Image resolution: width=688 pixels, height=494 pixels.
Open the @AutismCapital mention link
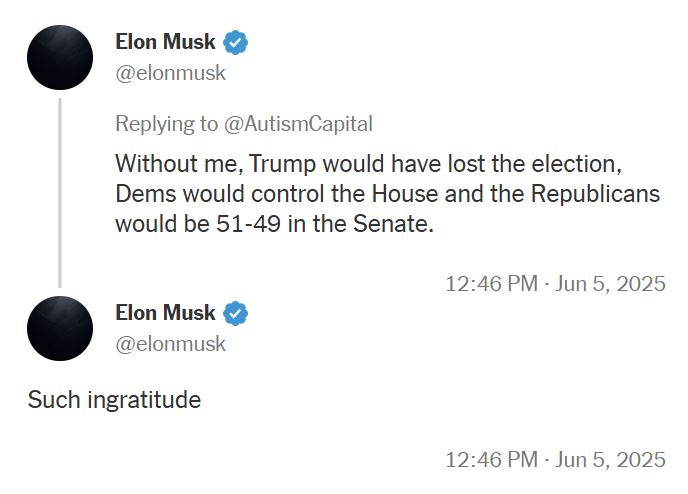click(x=298, y=124)
